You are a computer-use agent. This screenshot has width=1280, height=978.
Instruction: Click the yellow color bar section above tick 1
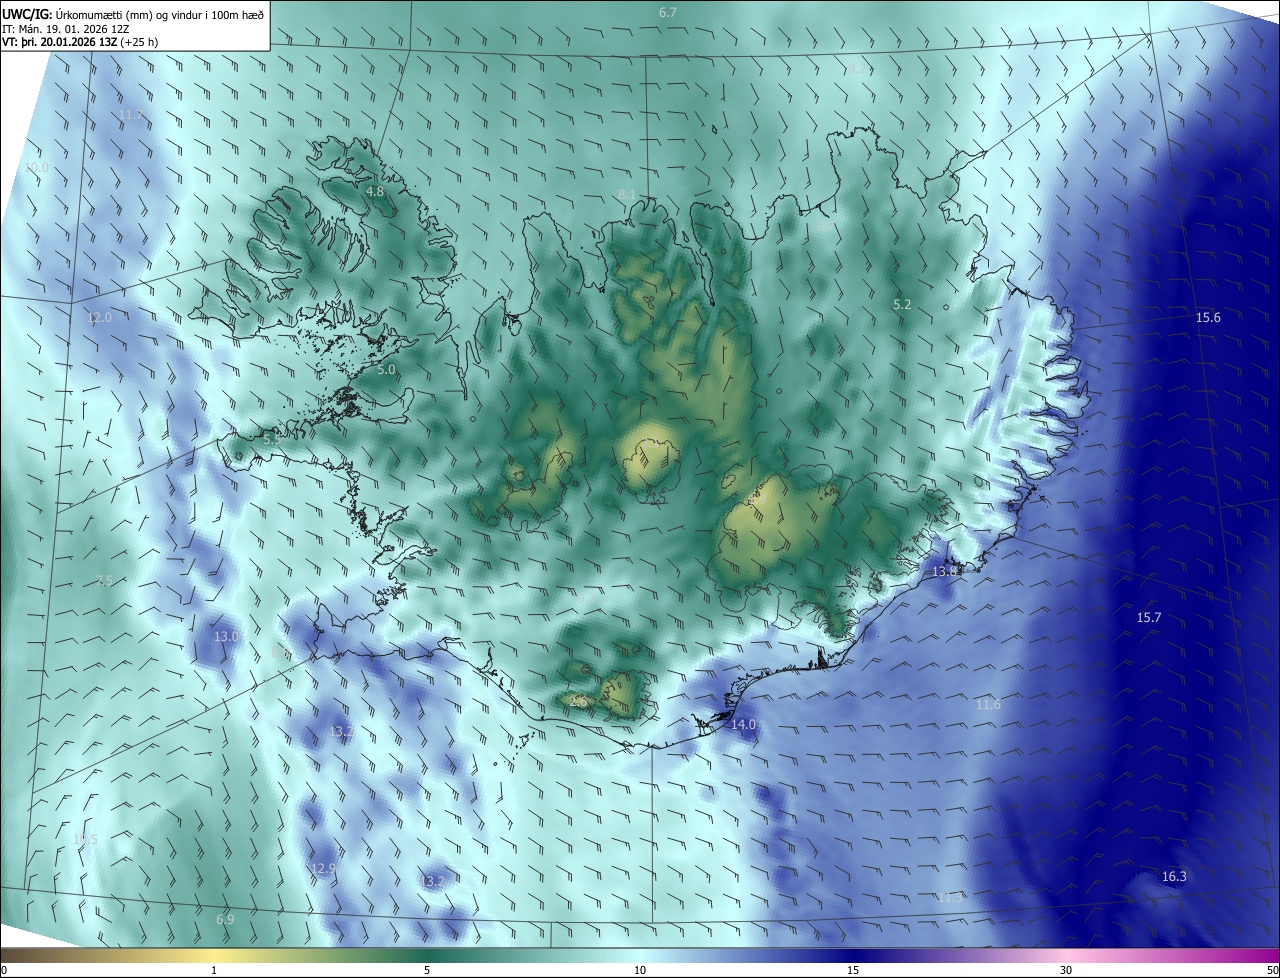pos(214,956)
